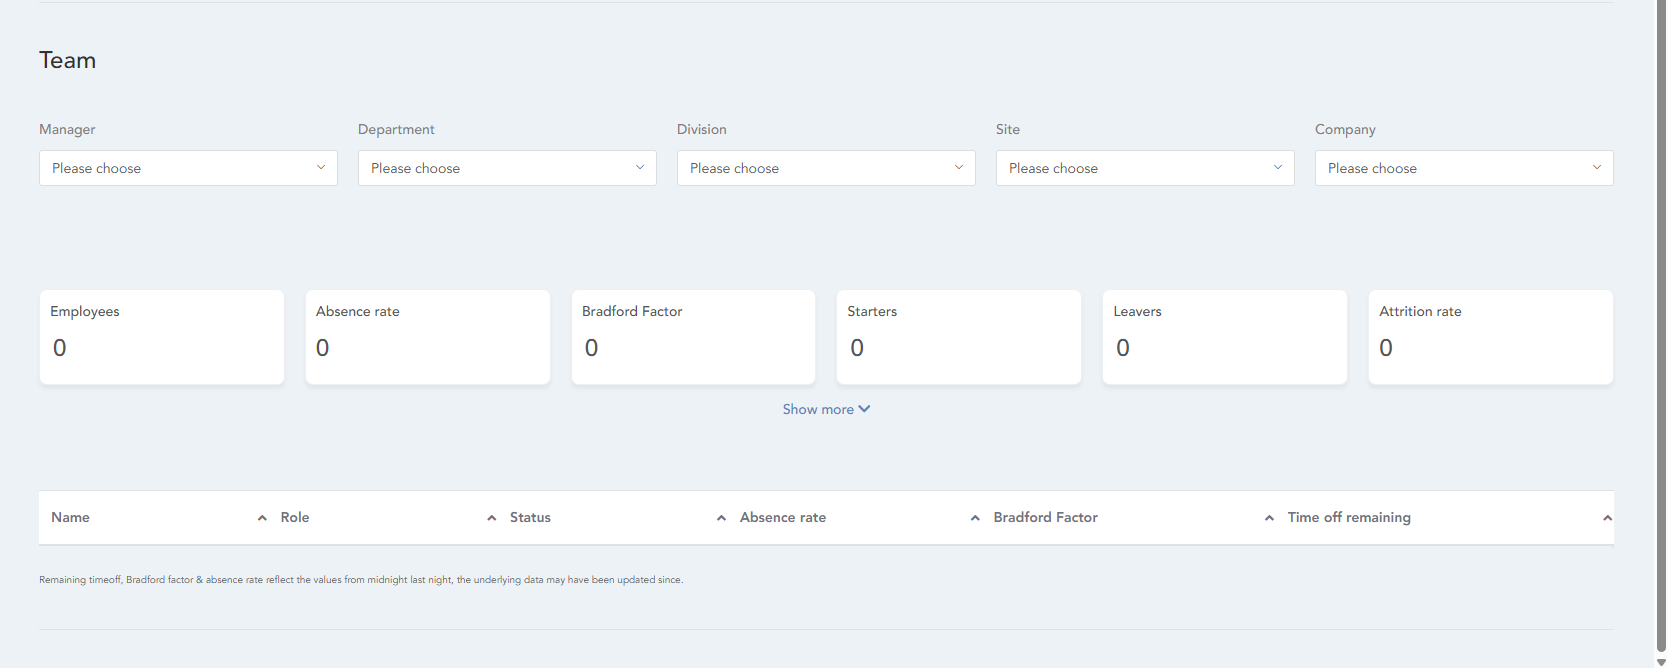1668x668 pixels.
Task: Open the Site dropdown
Action: [1145, 168]
